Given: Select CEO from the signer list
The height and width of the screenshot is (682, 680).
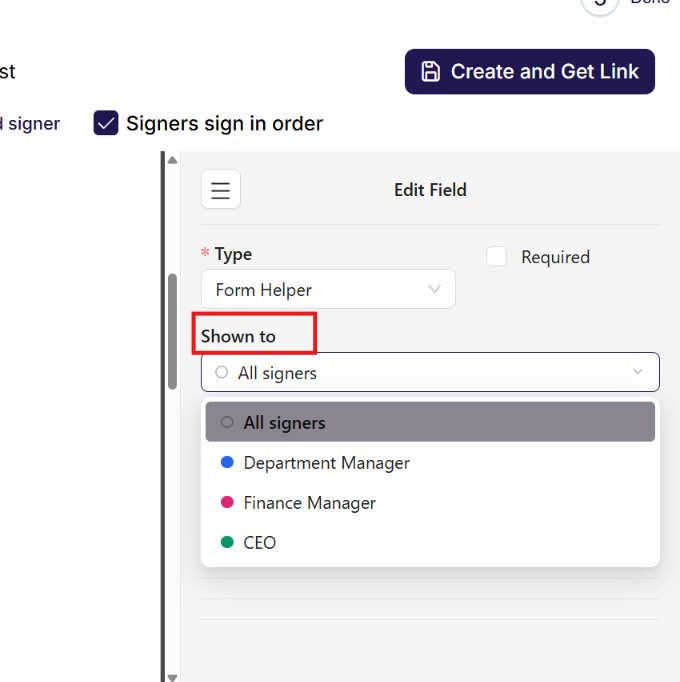Looking at the screenshot, I should 430,542.
